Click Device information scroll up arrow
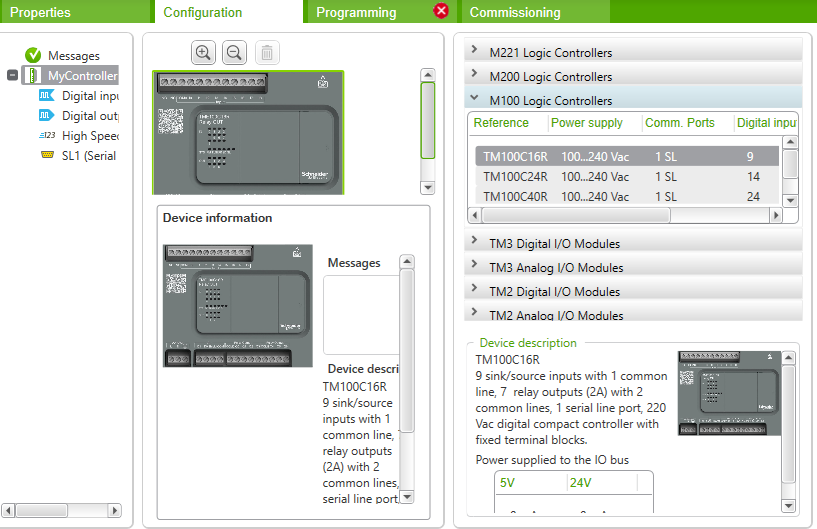 coord(407,261)
